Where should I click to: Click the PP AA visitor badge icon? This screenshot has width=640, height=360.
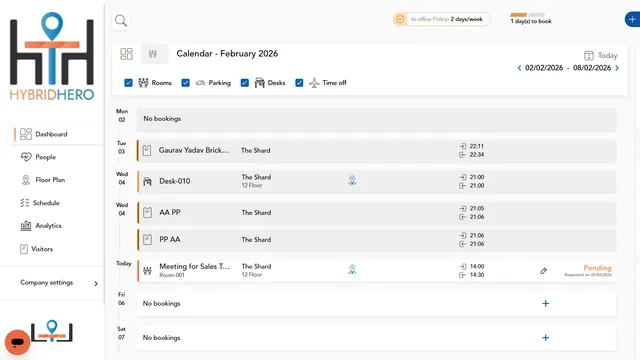(x=147, y=240)
